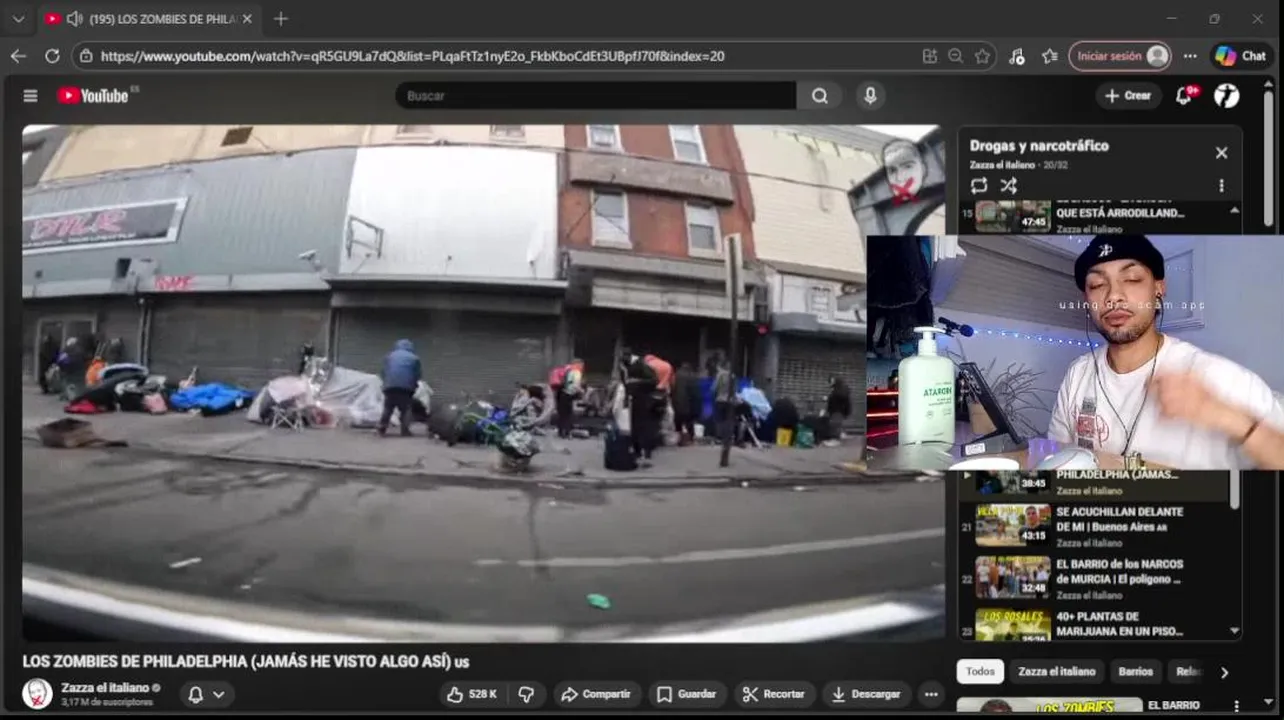Open the media control music icon

click(x=1017, y=56)
